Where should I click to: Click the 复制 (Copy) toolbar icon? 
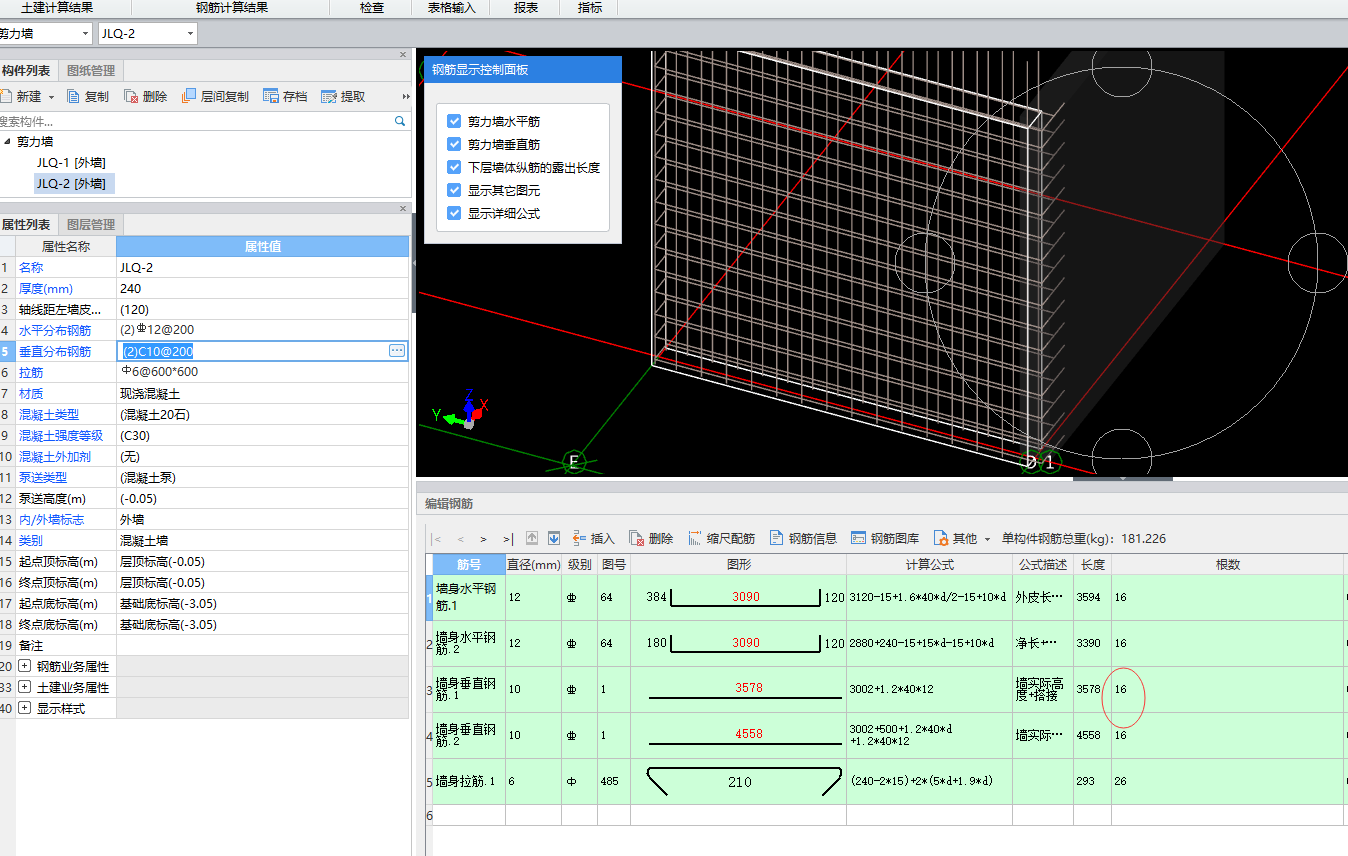[x=73, y=97]
